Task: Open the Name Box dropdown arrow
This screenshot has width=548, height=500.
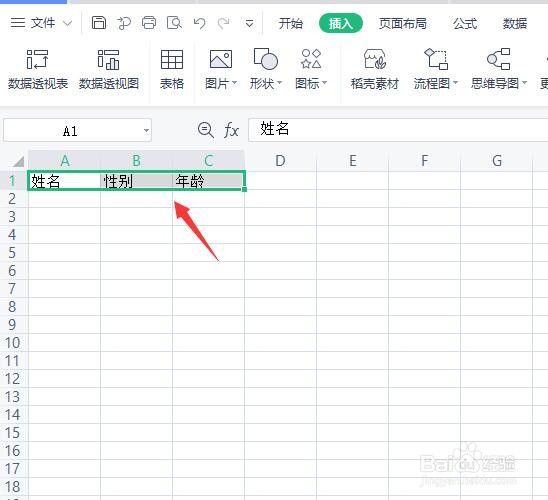Action: (x=146, y=131)
